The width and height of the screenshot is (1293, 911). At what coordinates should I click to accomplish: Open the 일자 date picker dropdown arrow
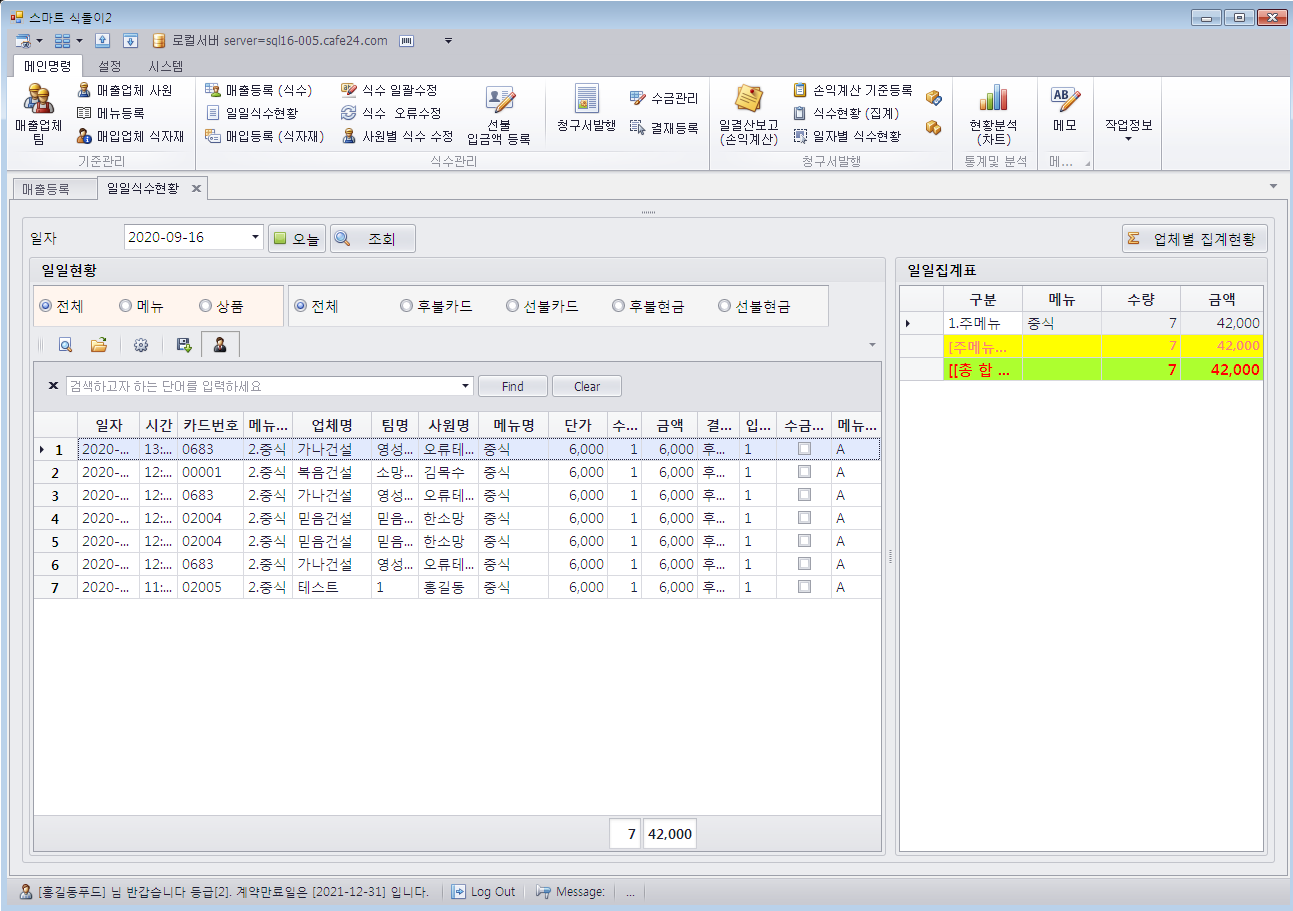click(x=256, y=238)
